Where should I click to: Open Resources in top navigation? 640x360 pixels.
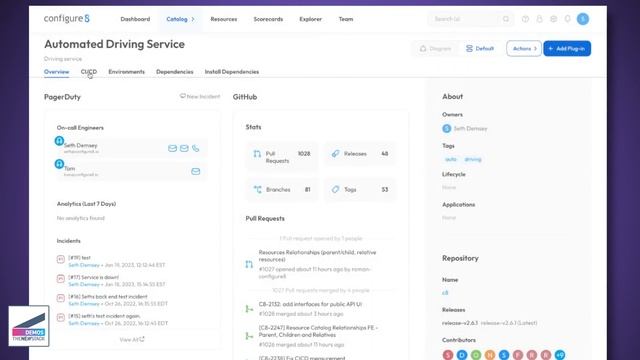coord(224,19)
